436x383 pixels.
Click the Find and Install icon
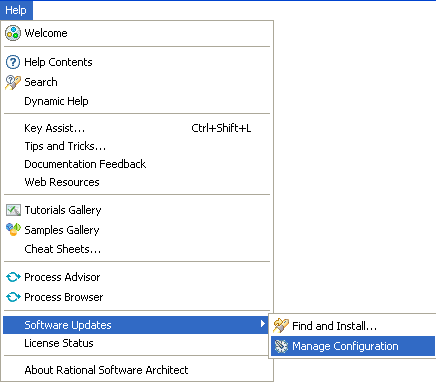281,326
